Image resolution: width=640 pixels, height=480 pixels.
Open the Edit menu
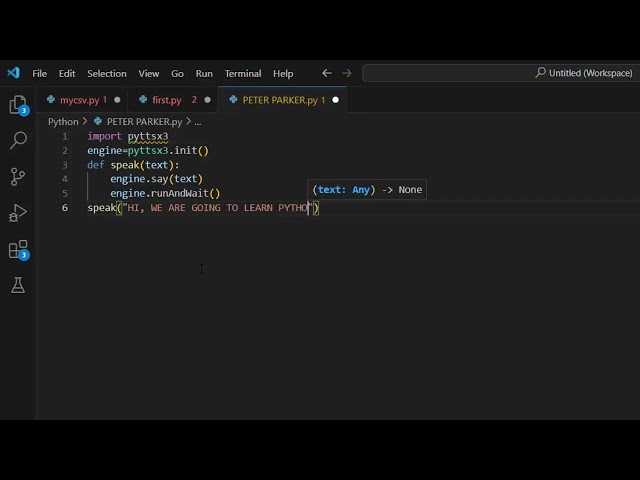pos(67,73)
